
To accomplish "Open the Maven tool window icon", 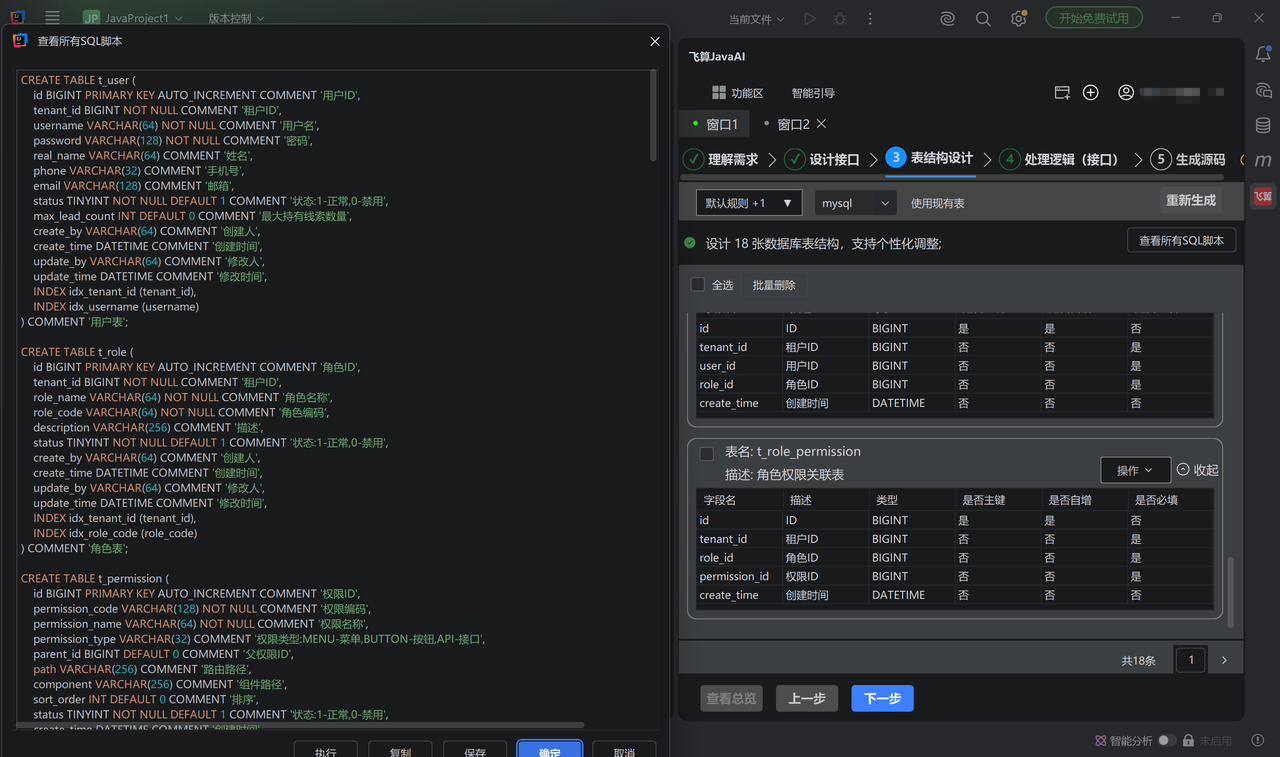I will pyautogui.click(x=1263, y=161).
